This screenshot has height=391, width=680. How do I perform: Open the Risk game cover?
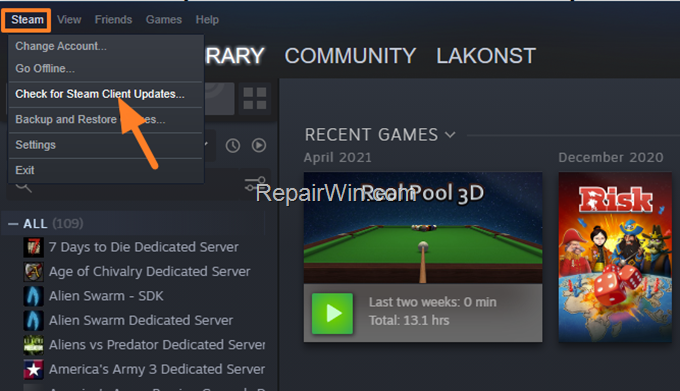point(615,257)
